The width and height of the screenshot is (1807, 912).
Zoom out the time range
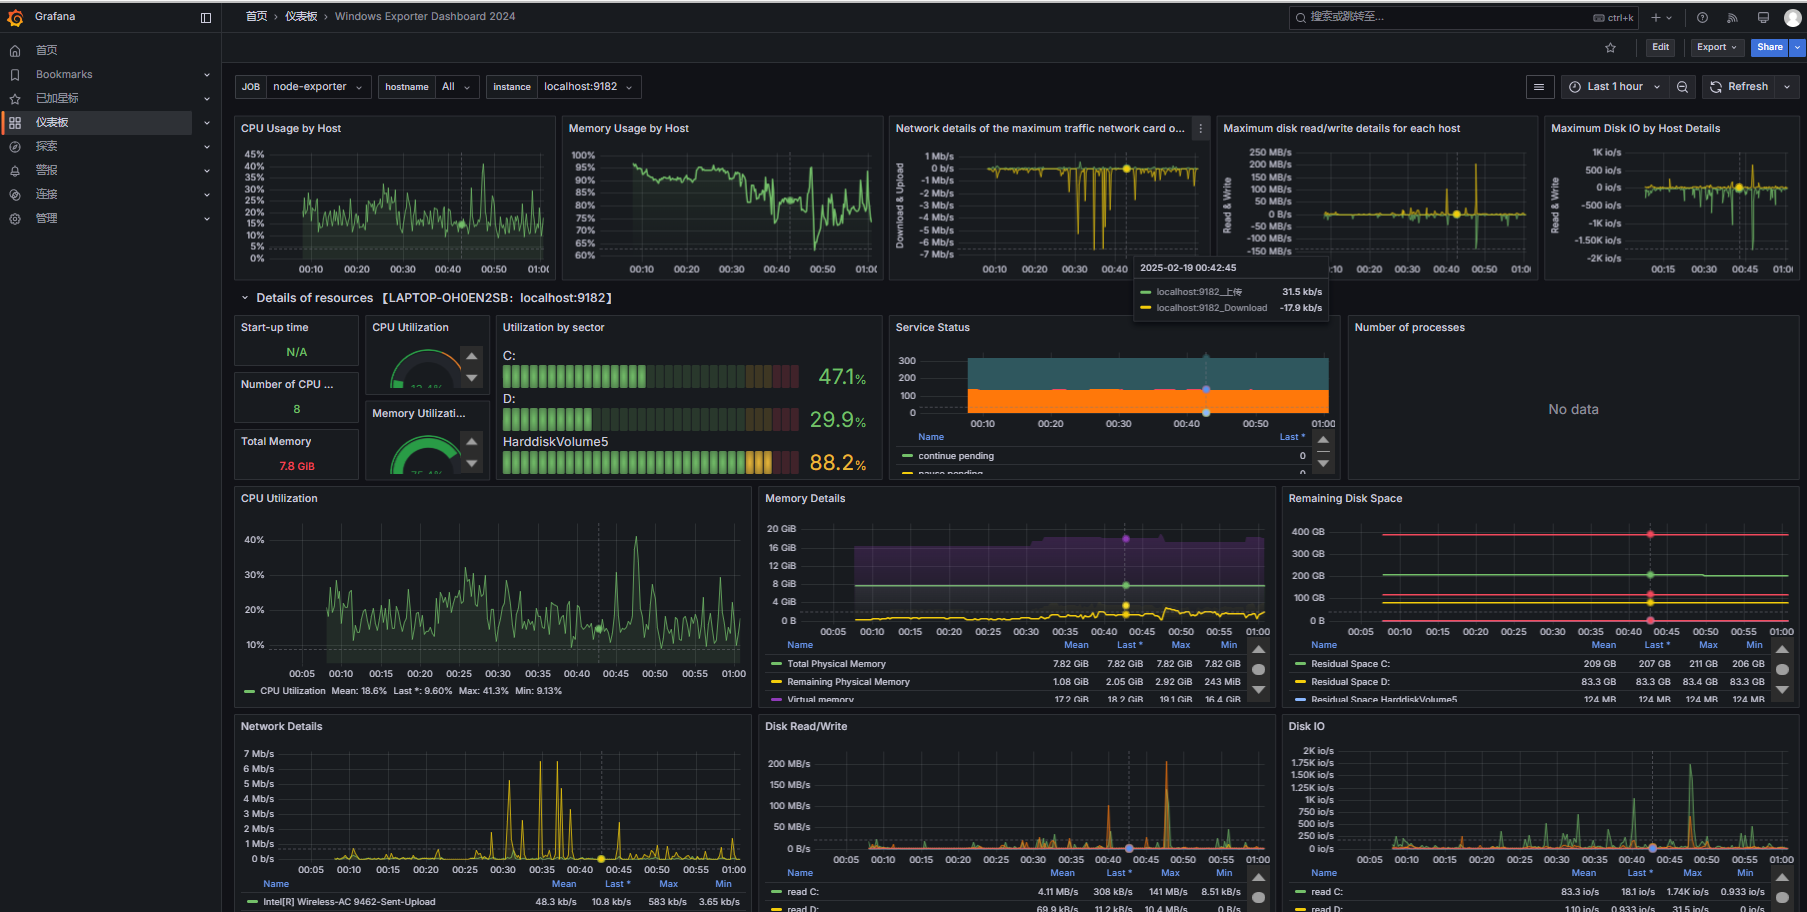click(x=1682, y=87)
